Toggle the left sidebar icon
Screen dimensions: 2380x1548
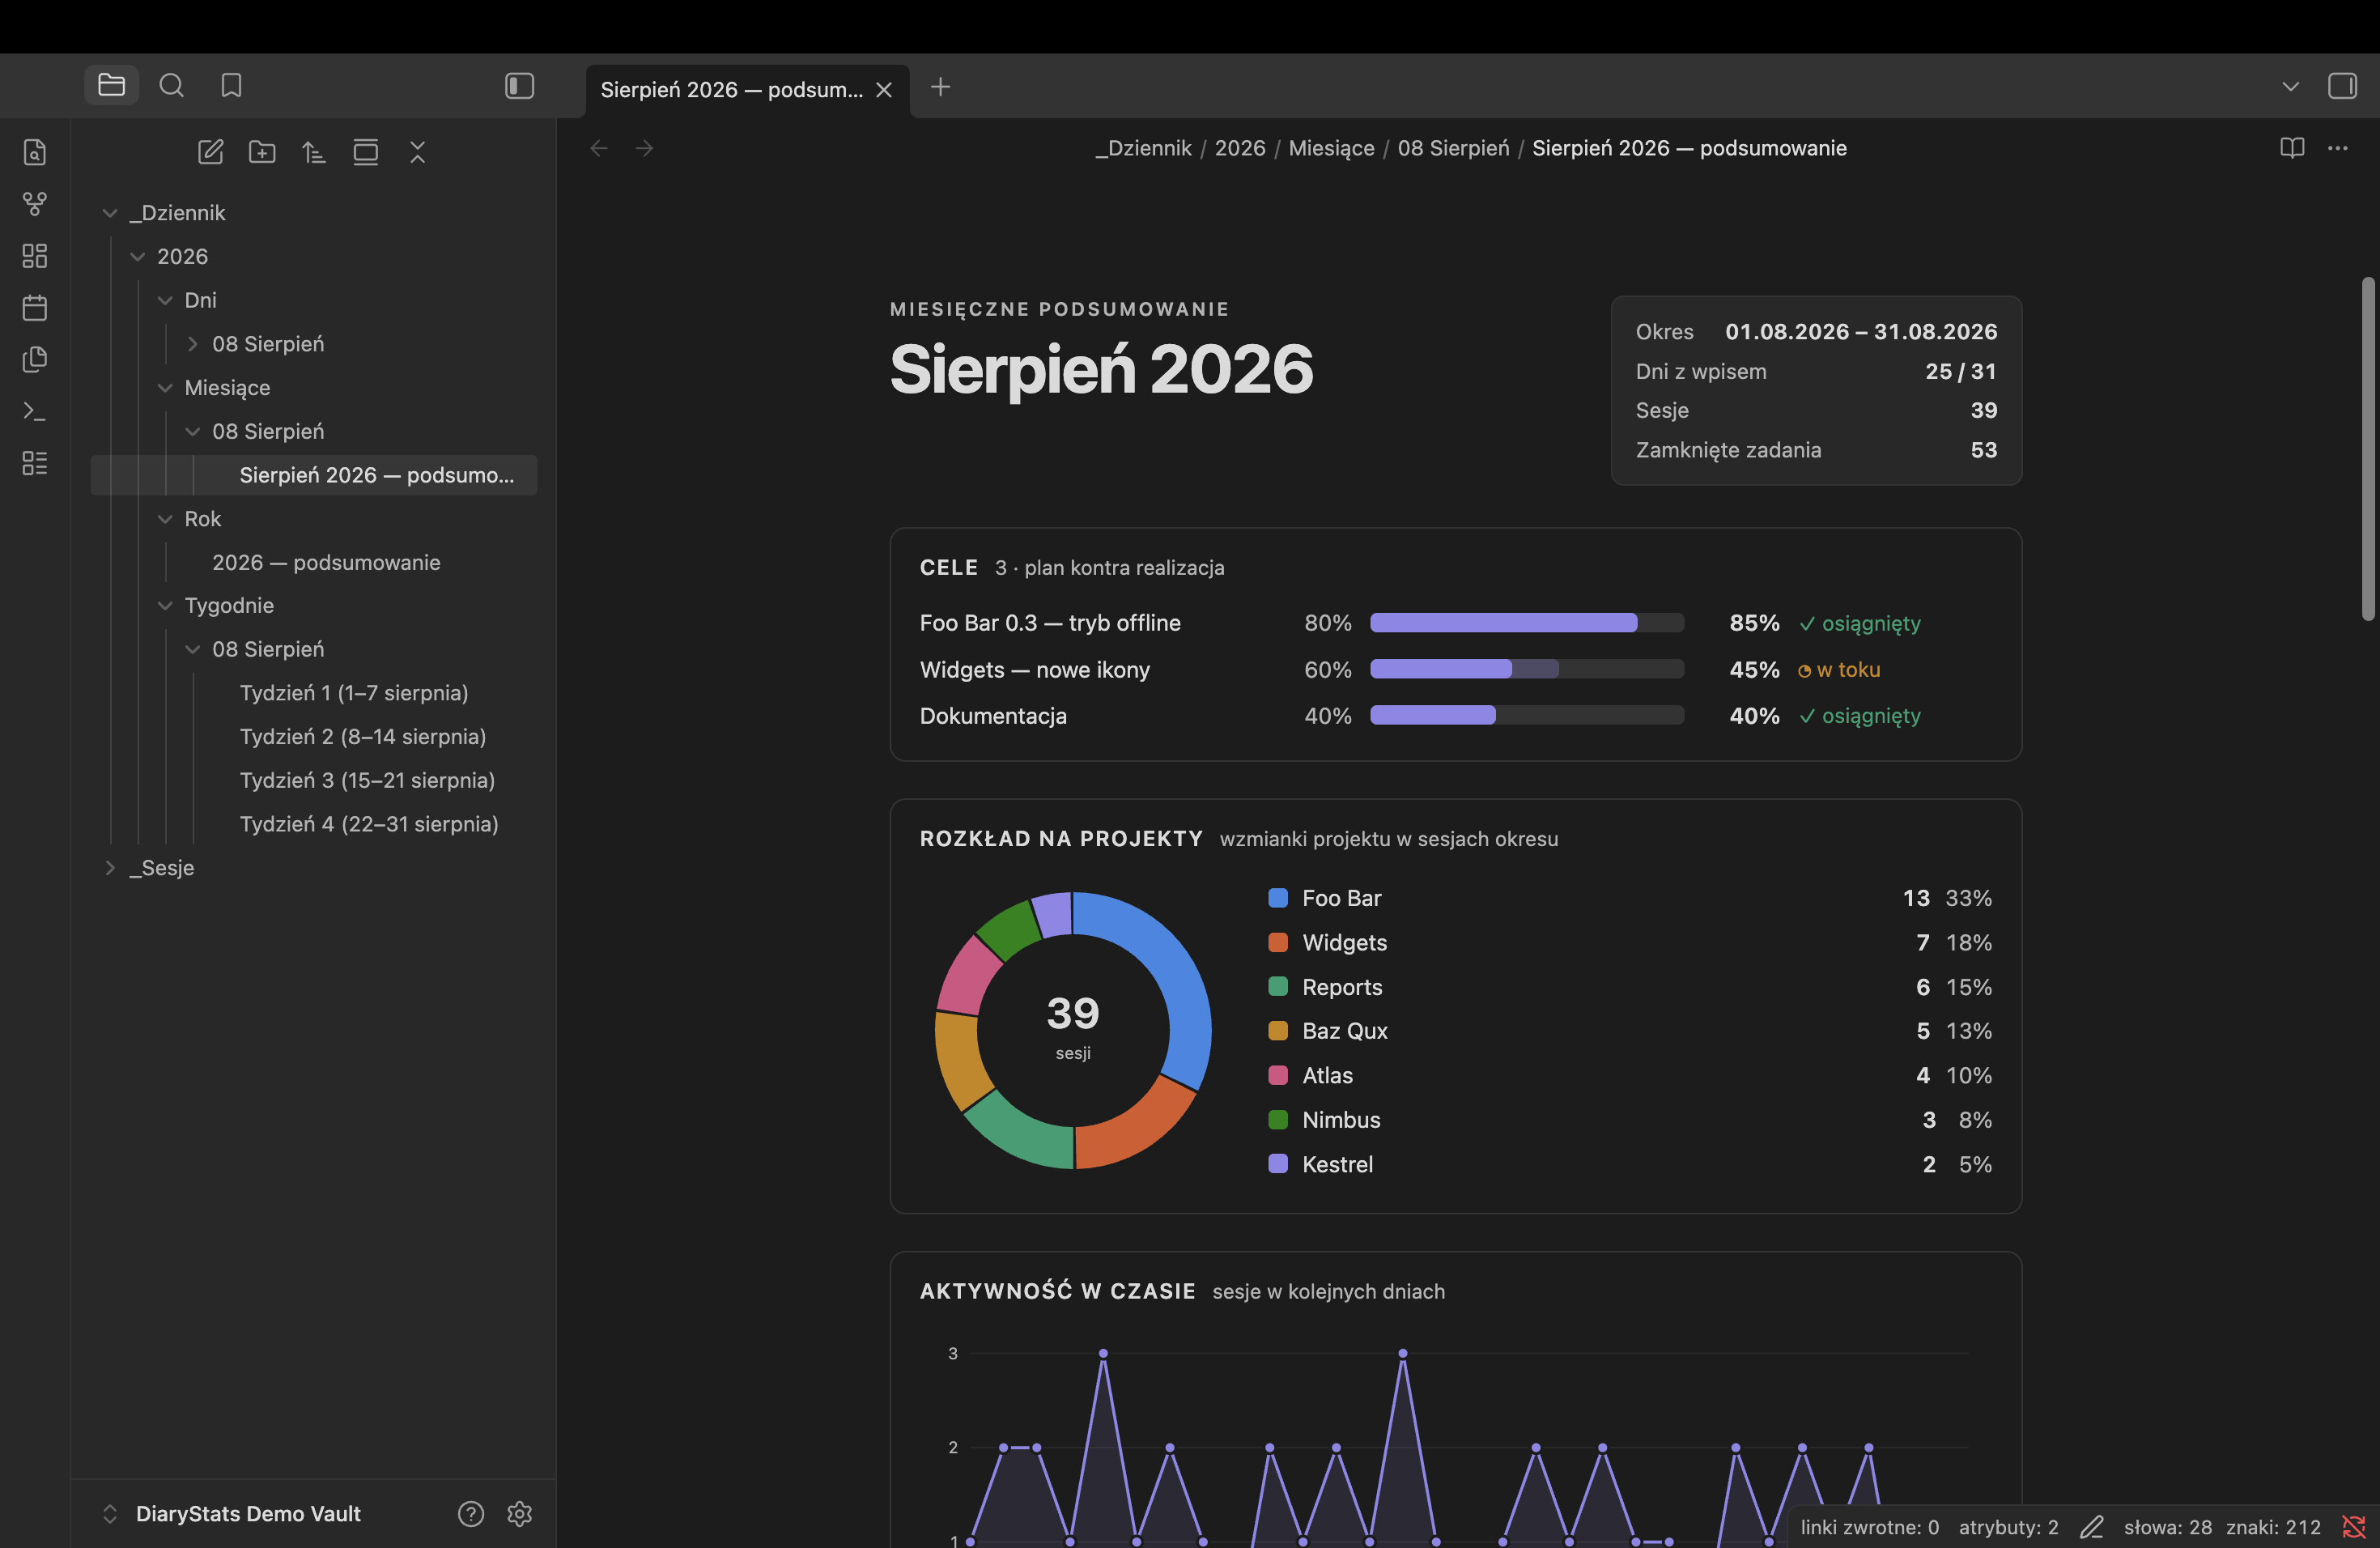pyautogui.click(x=519, y=86)
